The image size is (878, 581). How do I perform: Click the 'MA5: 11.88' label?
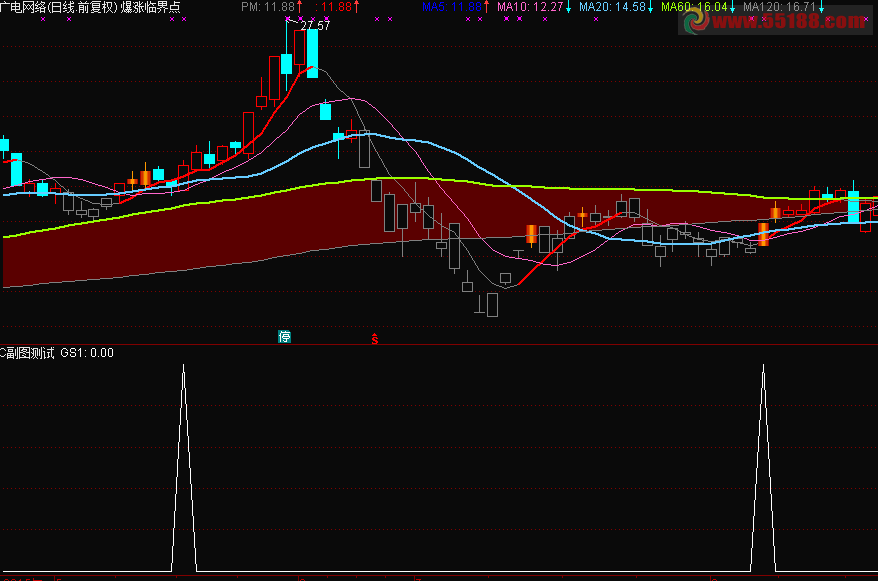pyautogui.click(x=452, y=7)
